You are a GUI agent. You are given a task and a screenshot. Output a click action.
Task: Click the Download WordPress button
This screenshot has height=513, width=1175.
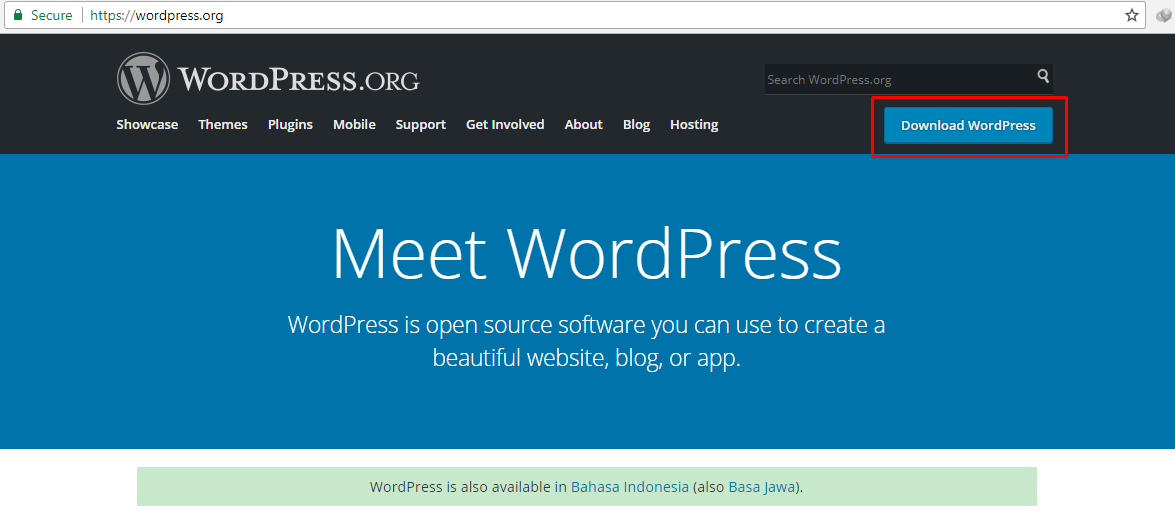click(968, 126)
